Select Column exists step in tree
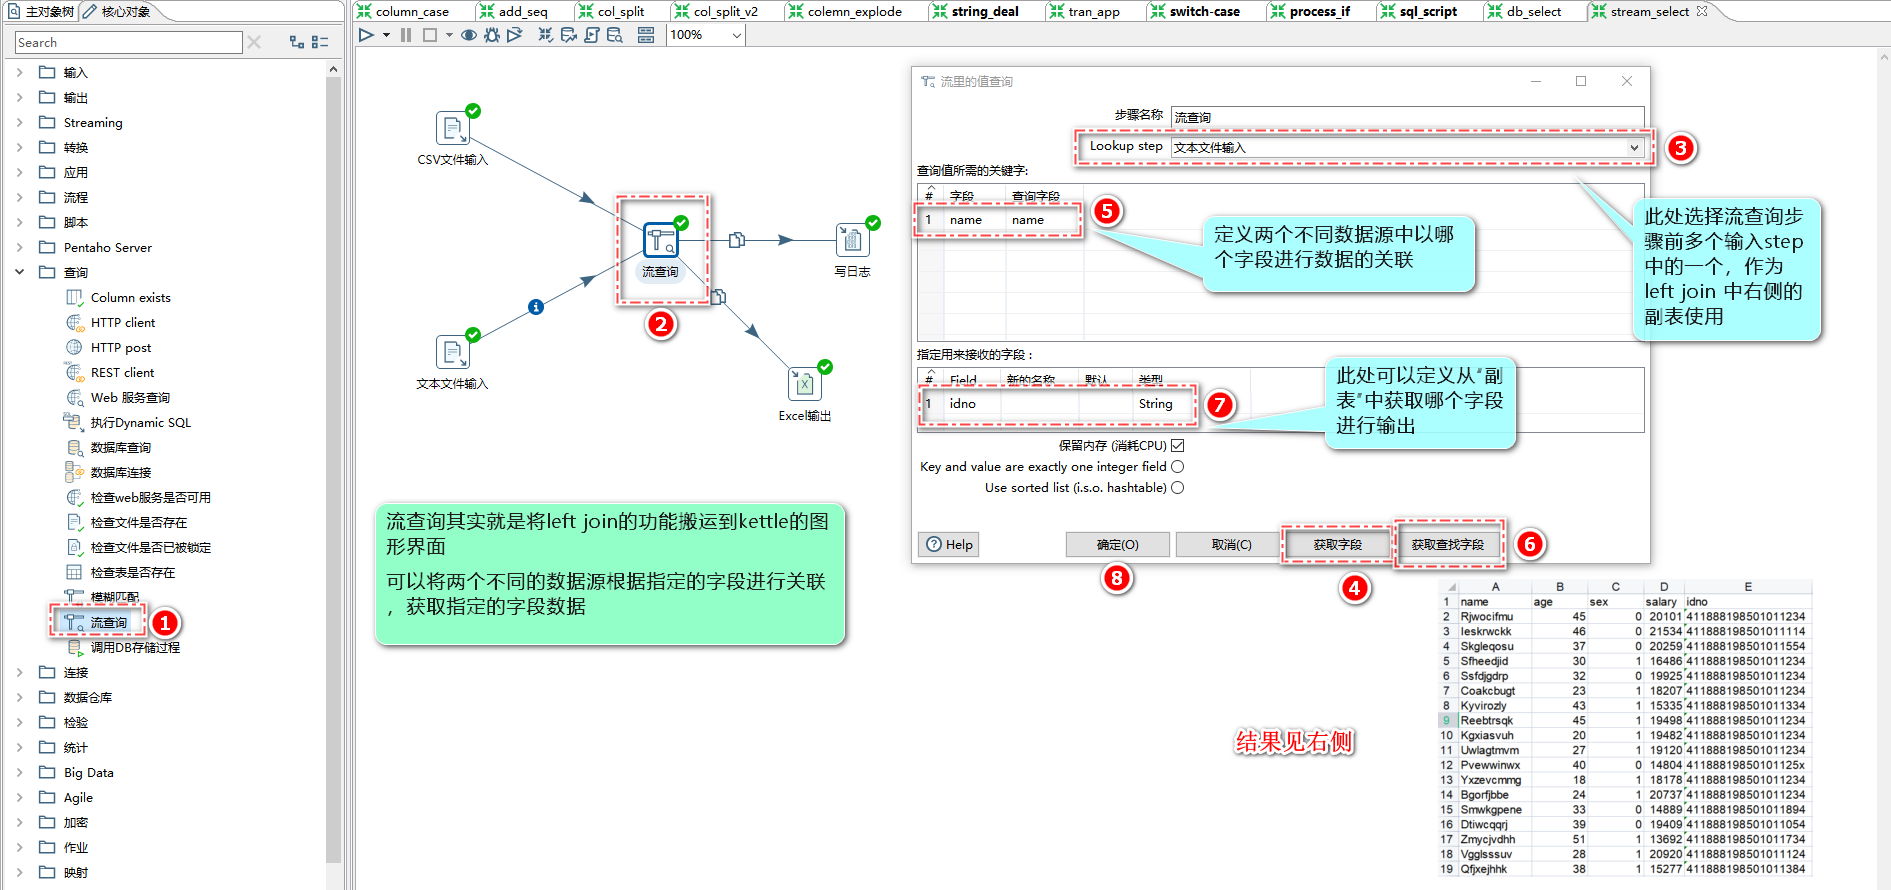The image size is (1891, 890). [130, 297]
